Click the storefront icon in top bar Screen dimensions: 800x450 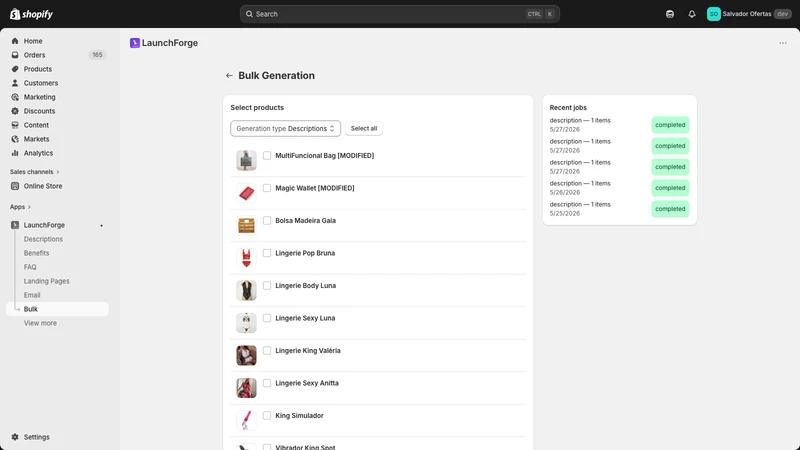tap(670, 14)
